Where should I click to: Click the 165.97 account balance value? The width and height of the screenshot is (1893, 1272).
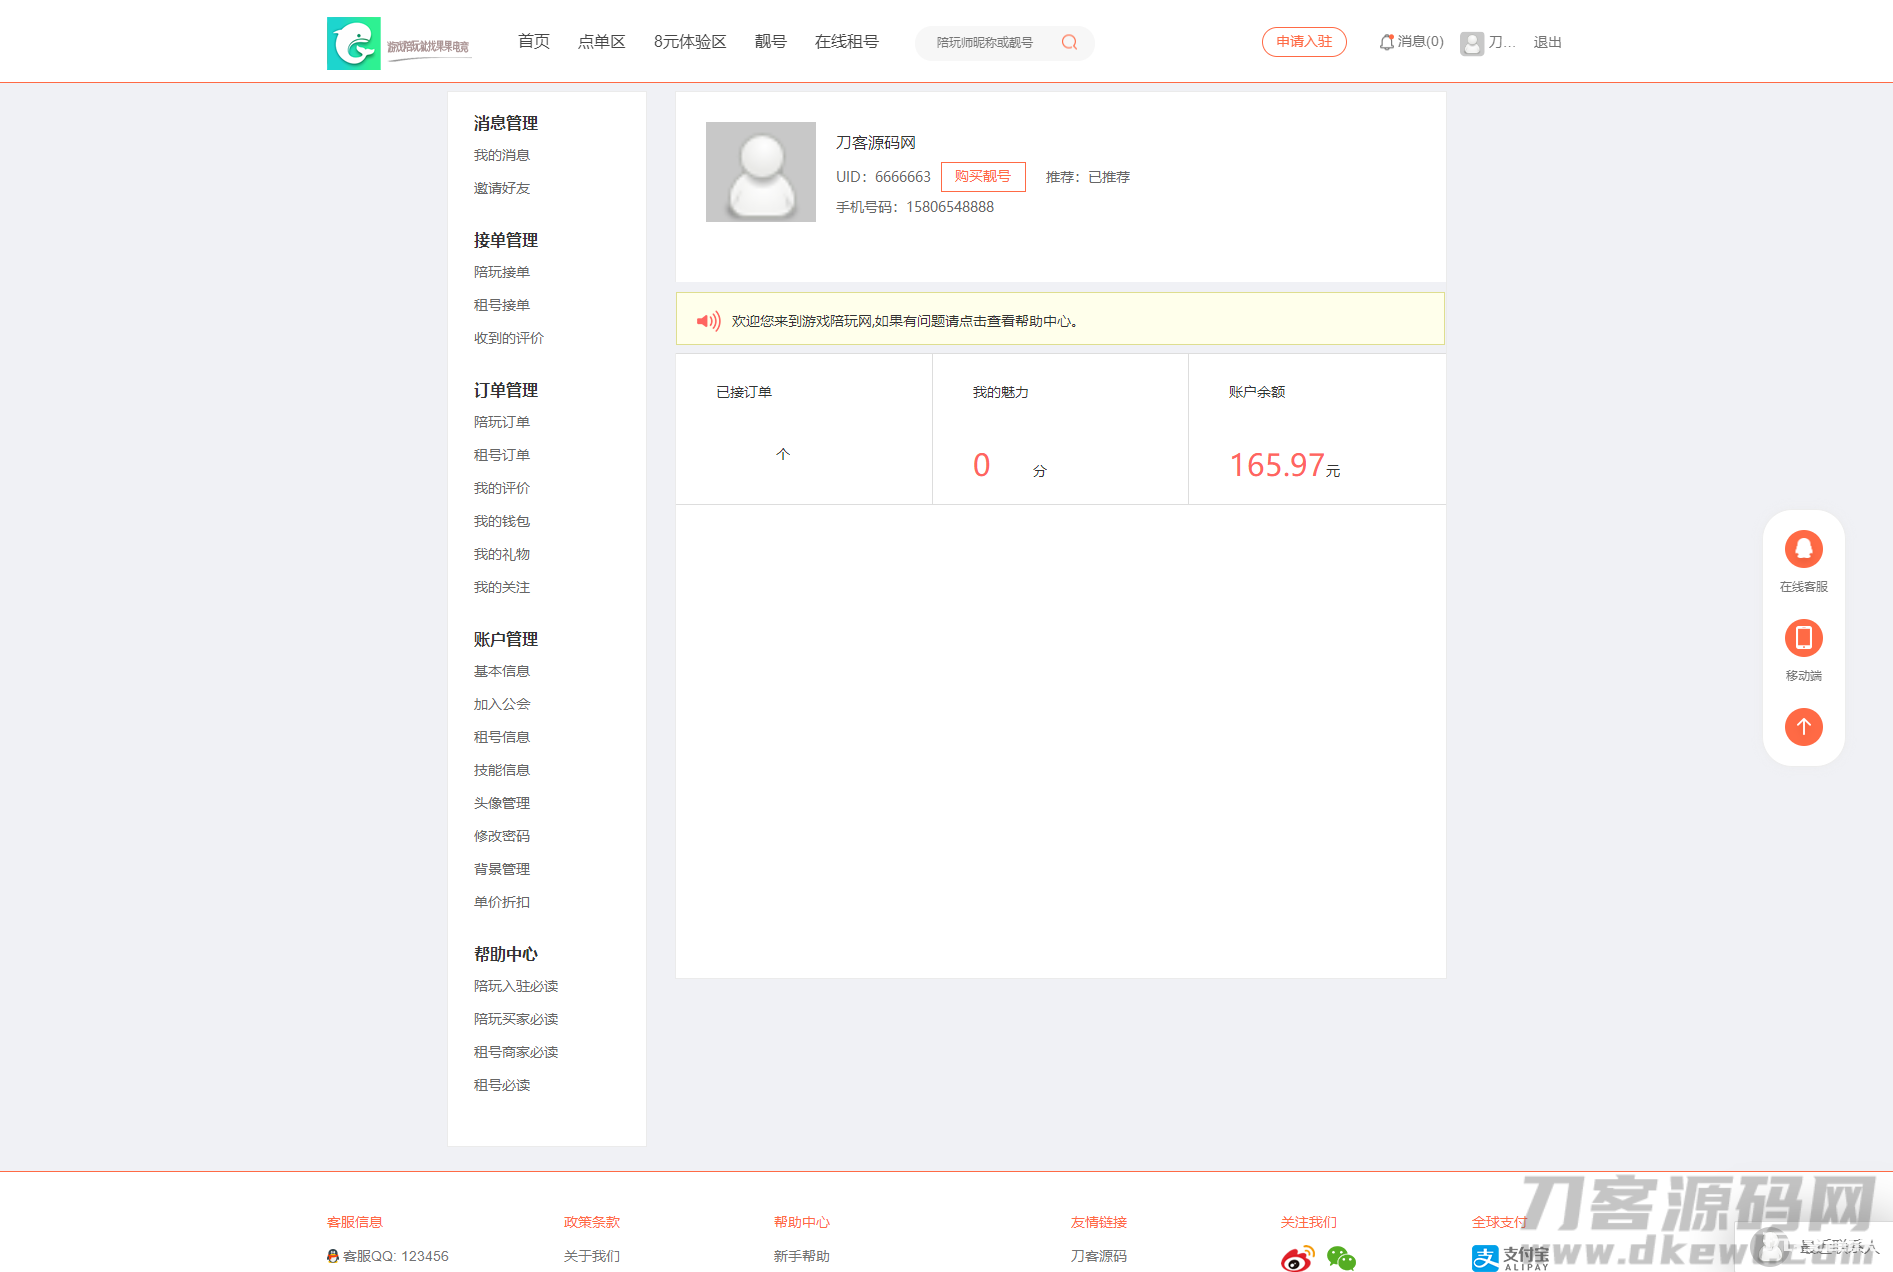click(1277, 465)
